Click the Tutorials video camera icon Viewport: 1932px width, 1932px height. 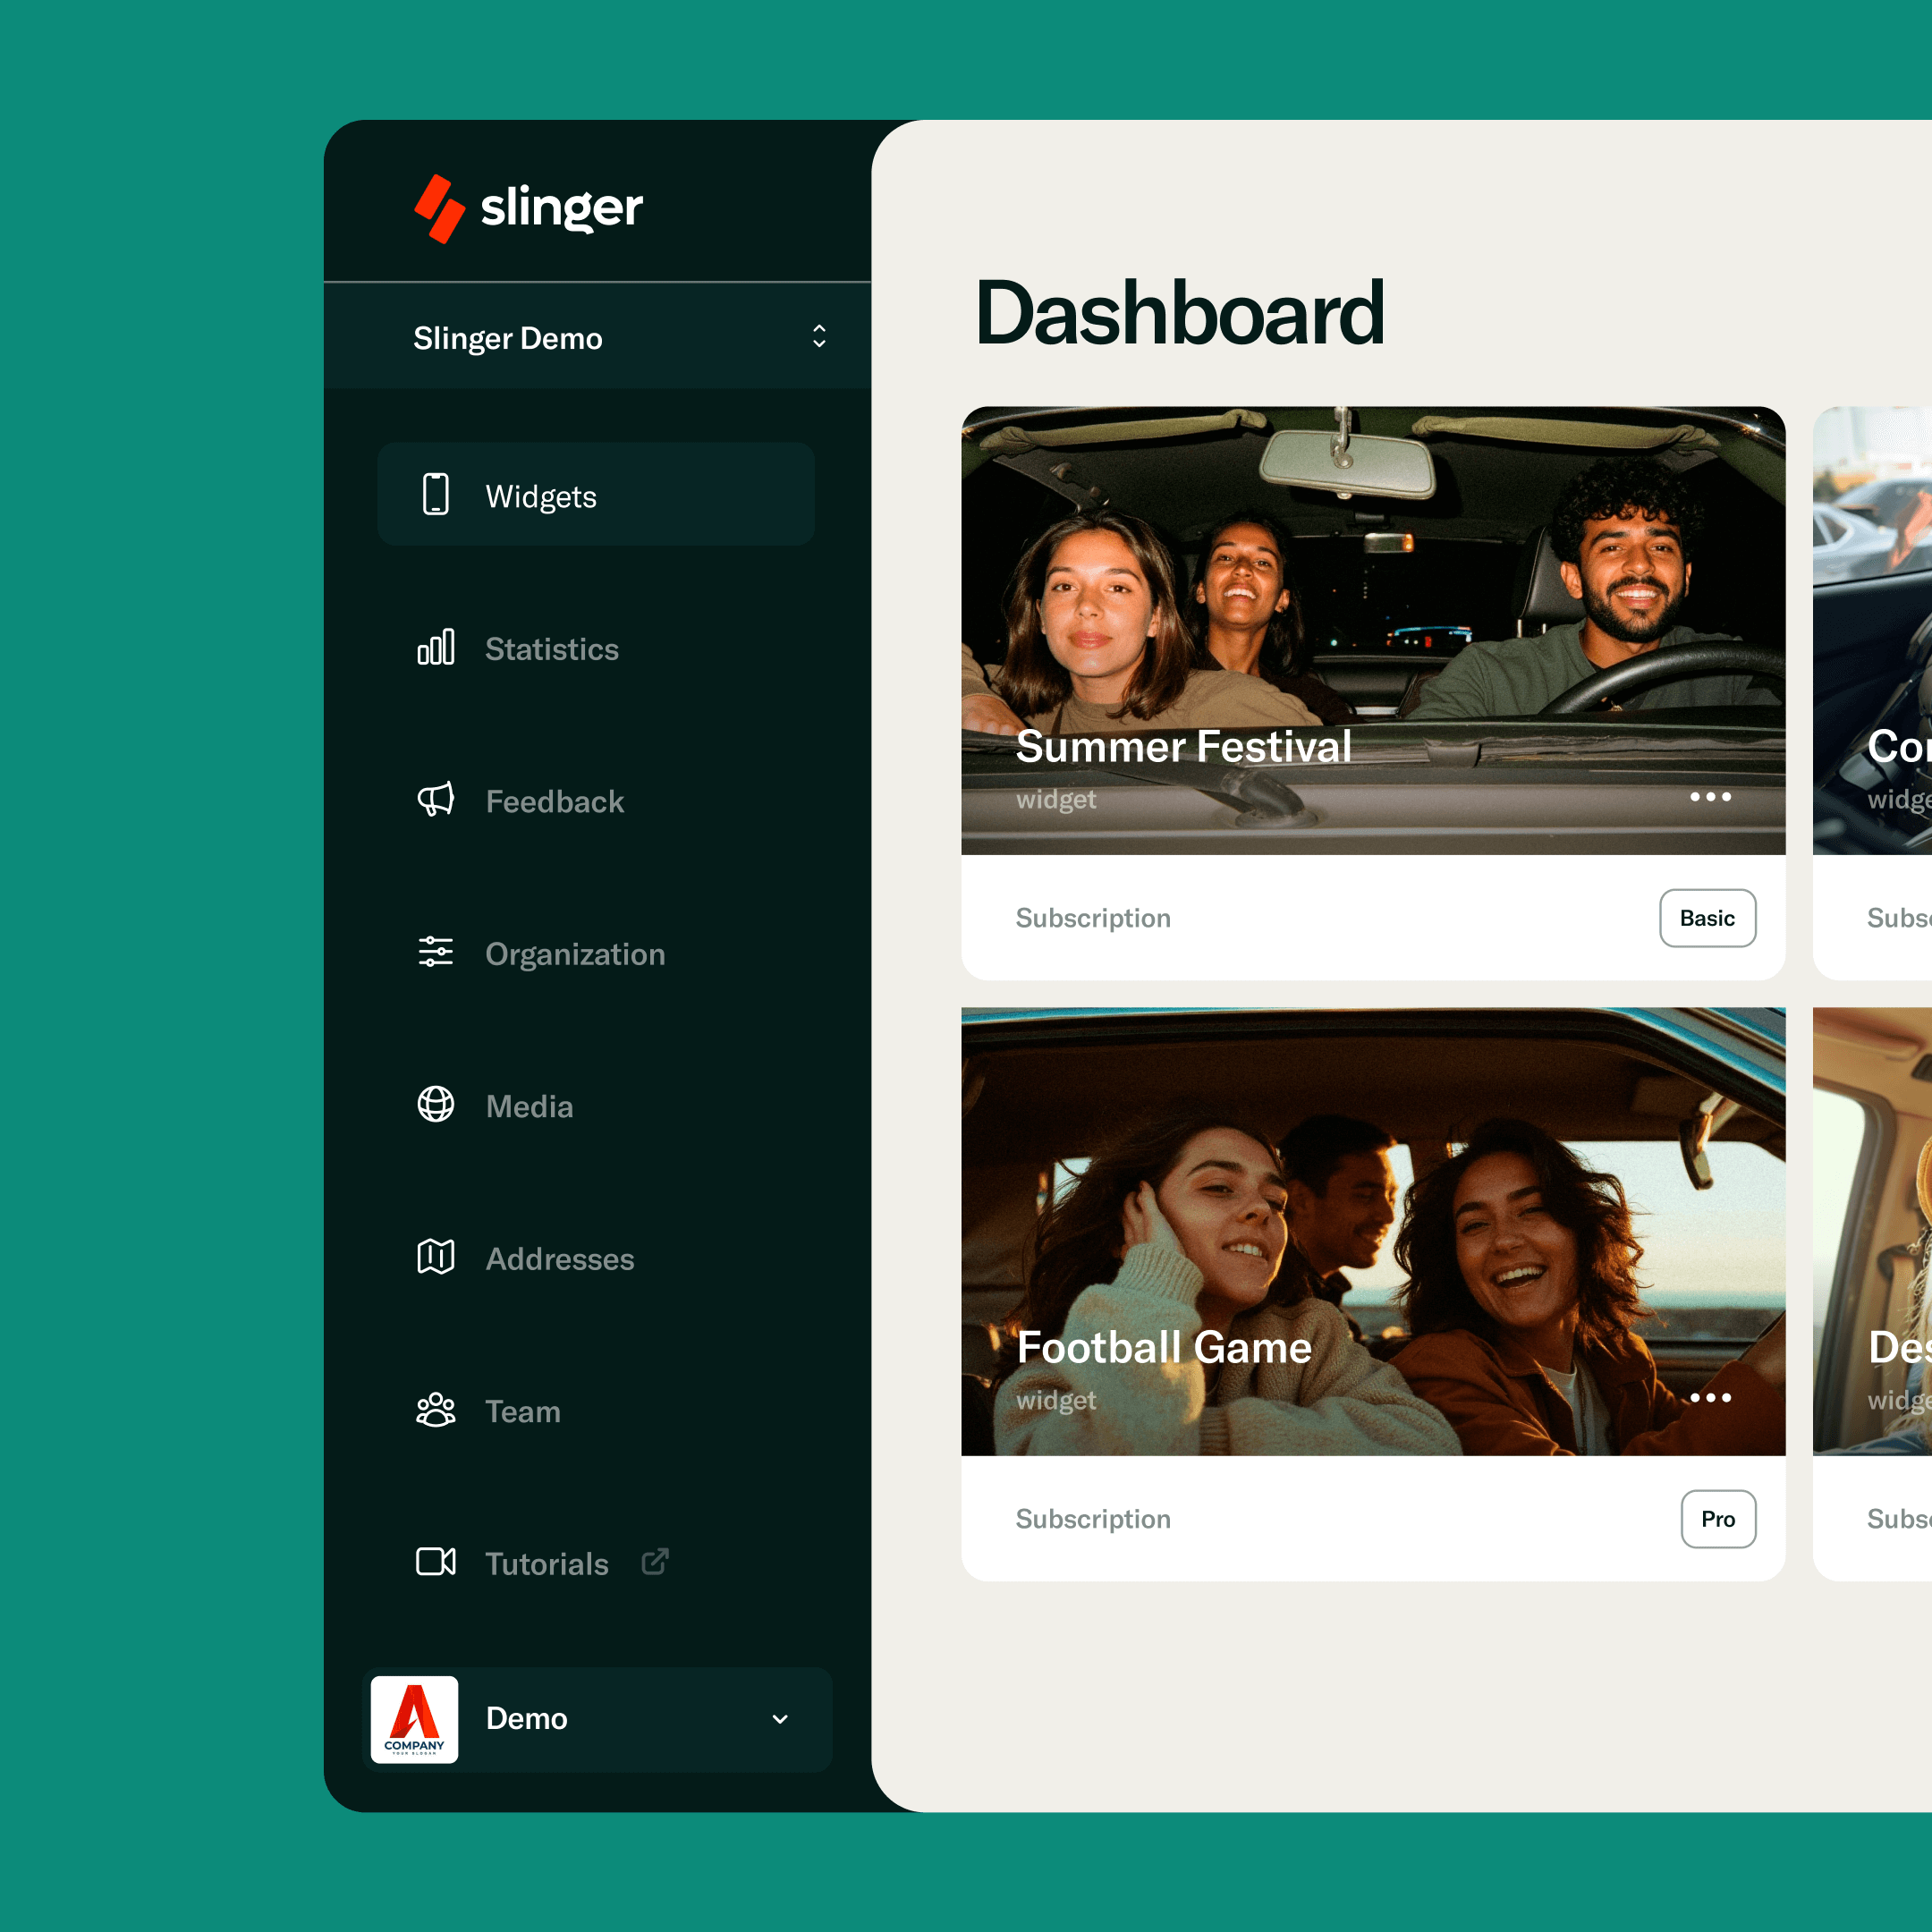[x=435, y=1562]
